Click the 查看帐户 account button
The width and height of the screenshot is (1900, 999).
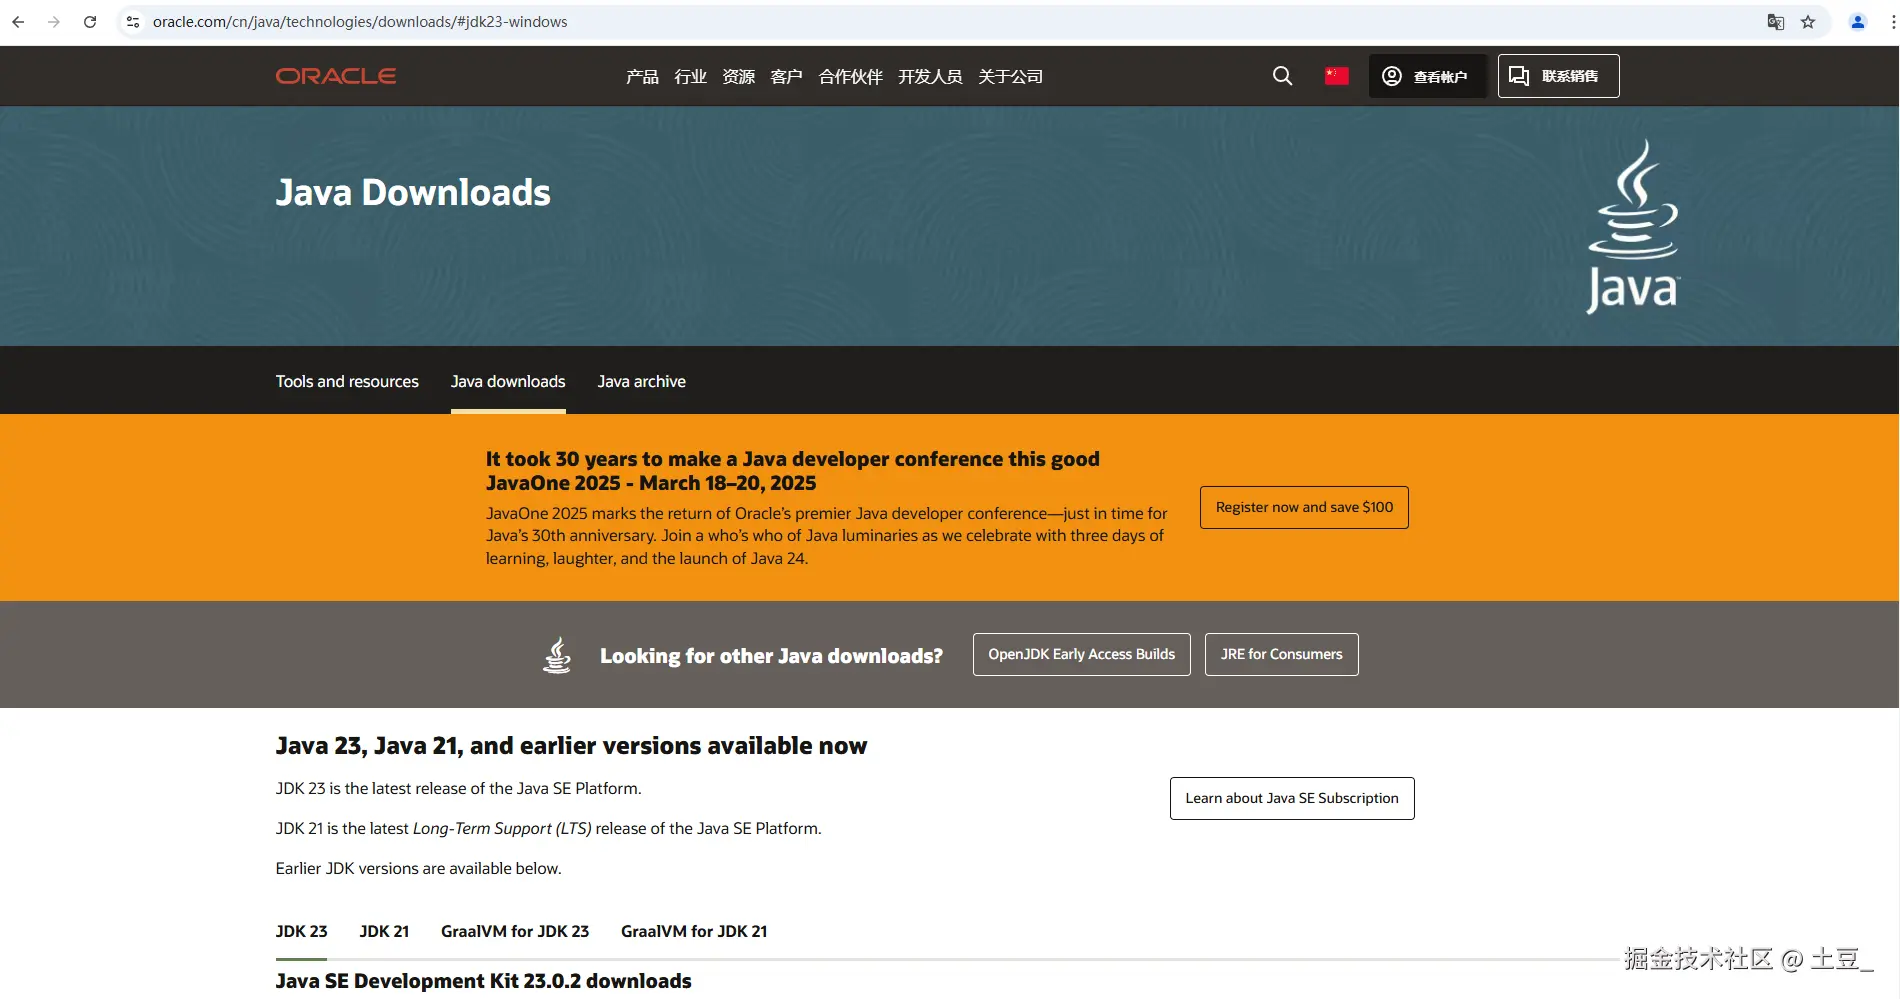coord(1427,76)
